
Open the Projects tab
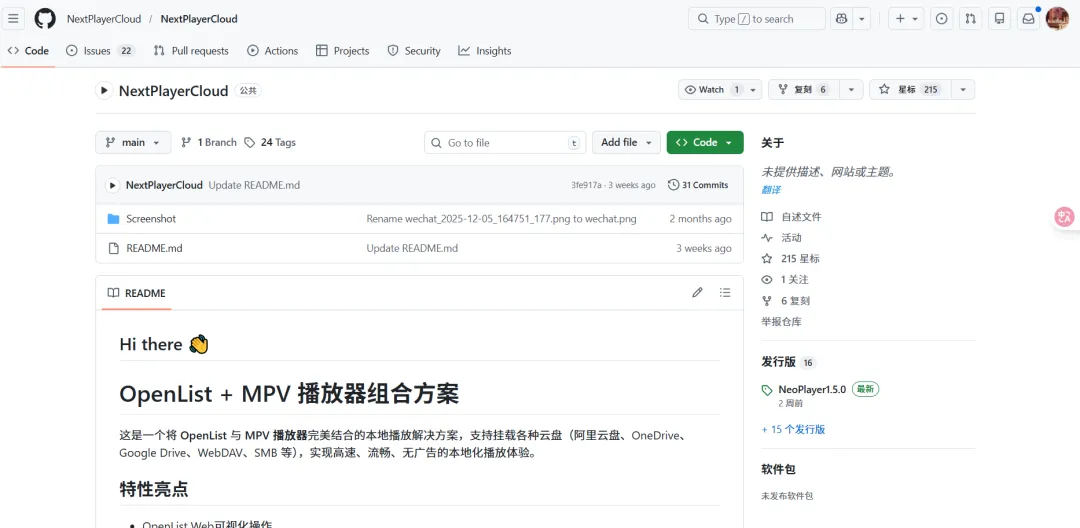click(342, 51)
